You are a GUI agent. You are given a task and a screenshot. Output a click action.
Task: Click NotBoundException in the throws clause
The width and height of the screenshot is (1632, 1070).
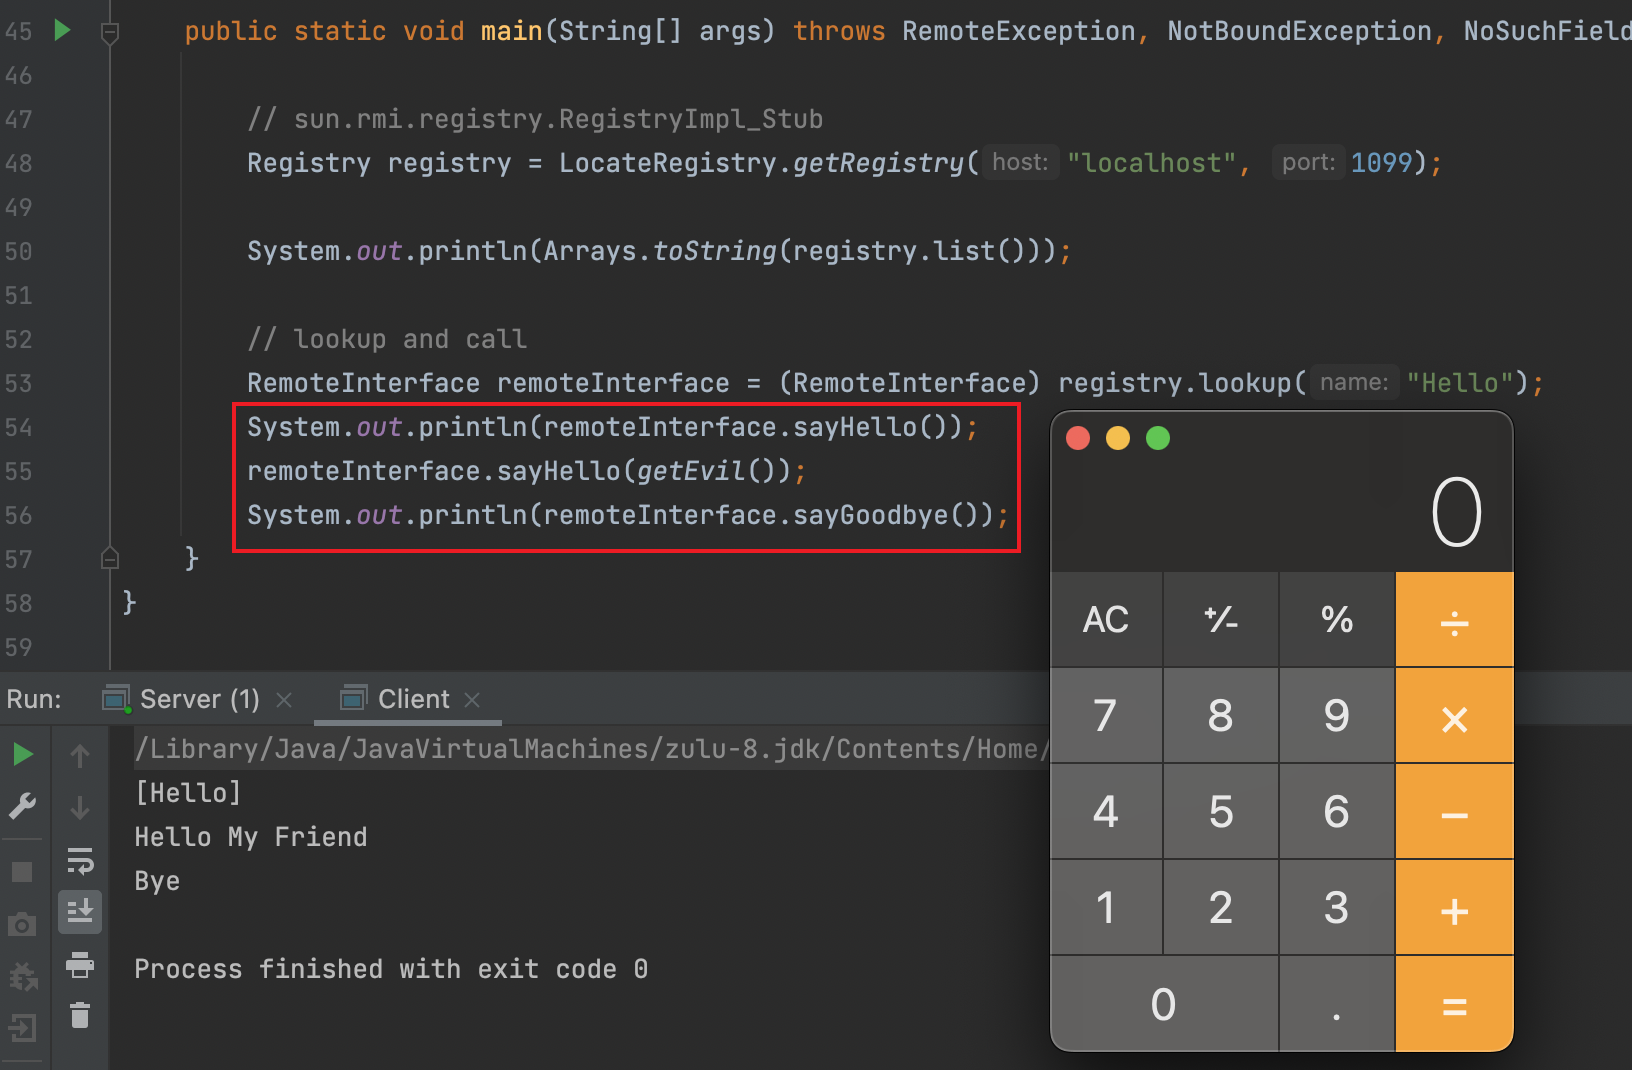pyautogui.click(x=1299, y=31)
